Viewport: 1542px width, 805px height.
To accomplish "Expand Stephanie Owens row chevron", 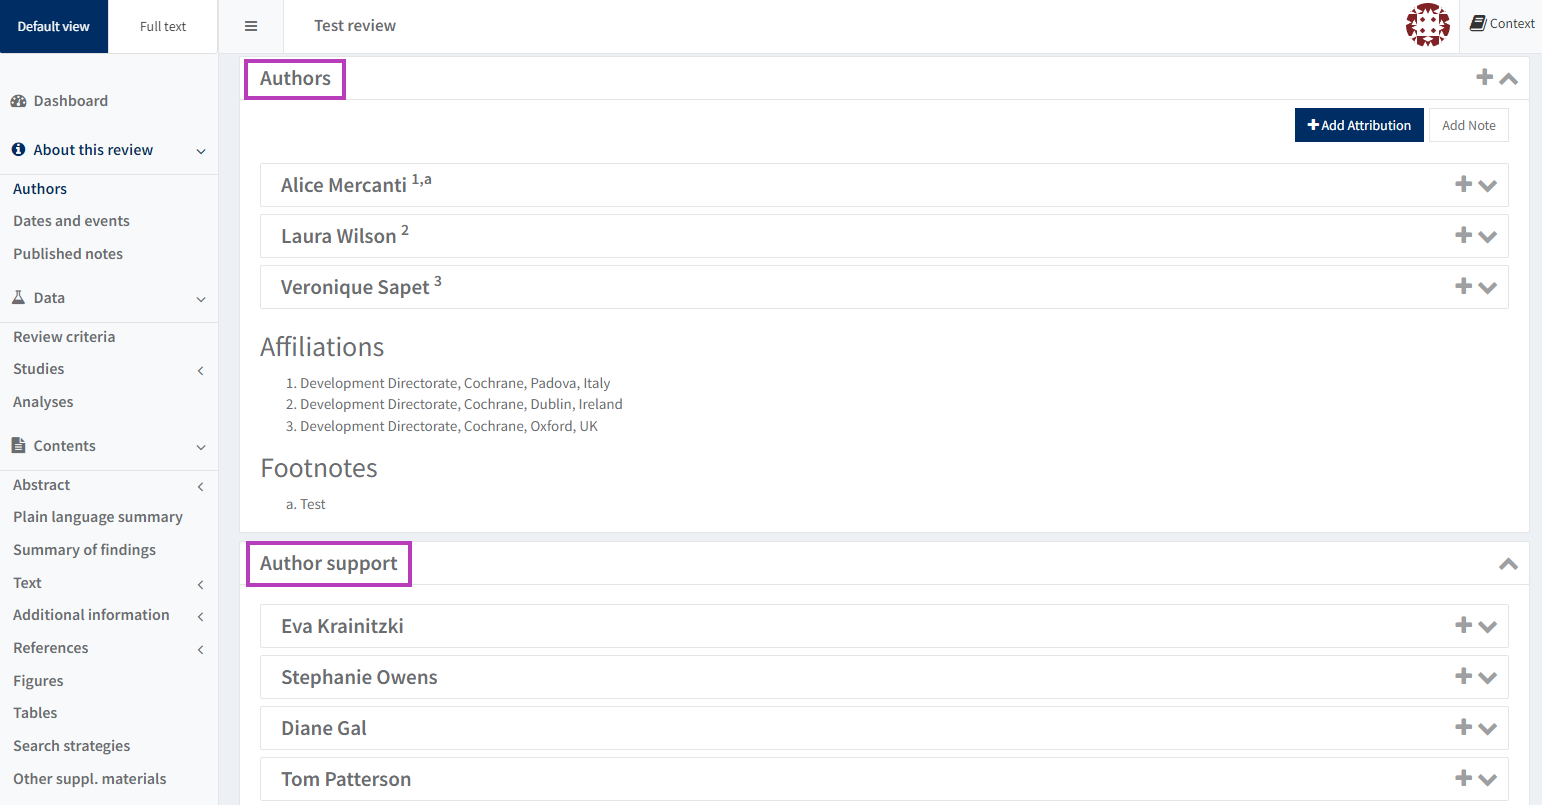I will (1488, 678).
